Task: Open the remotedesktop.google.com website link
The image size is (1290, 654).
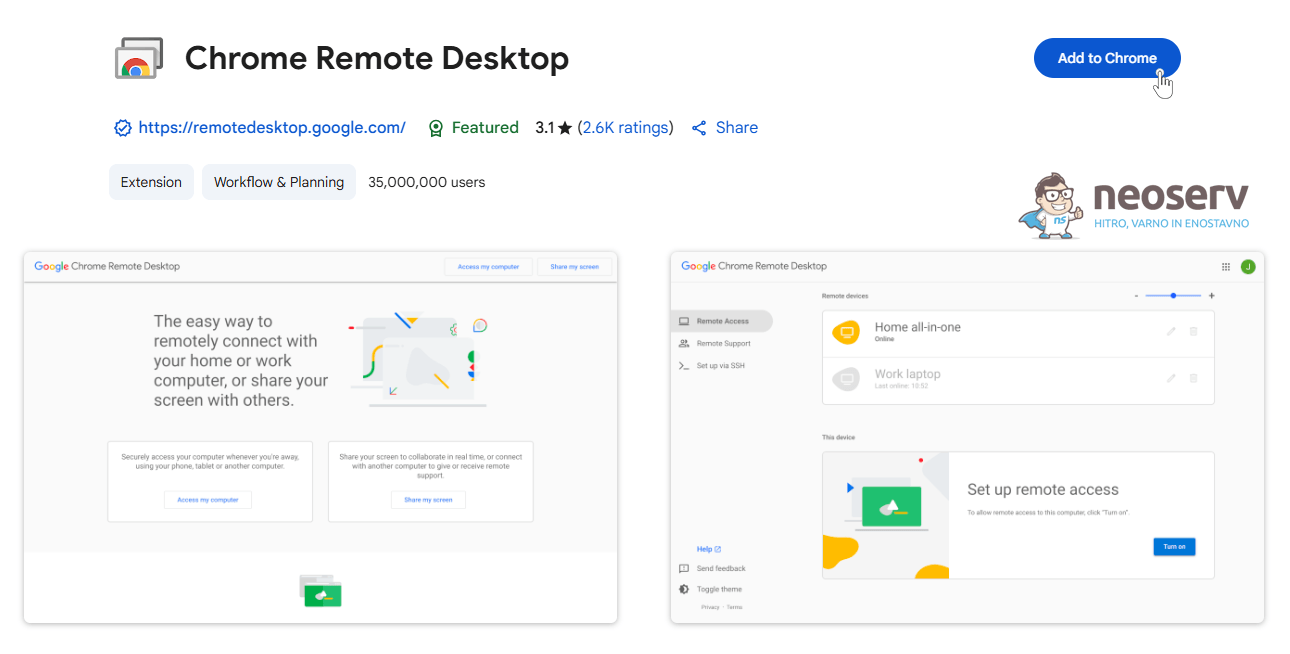Action: pos(272,127)
